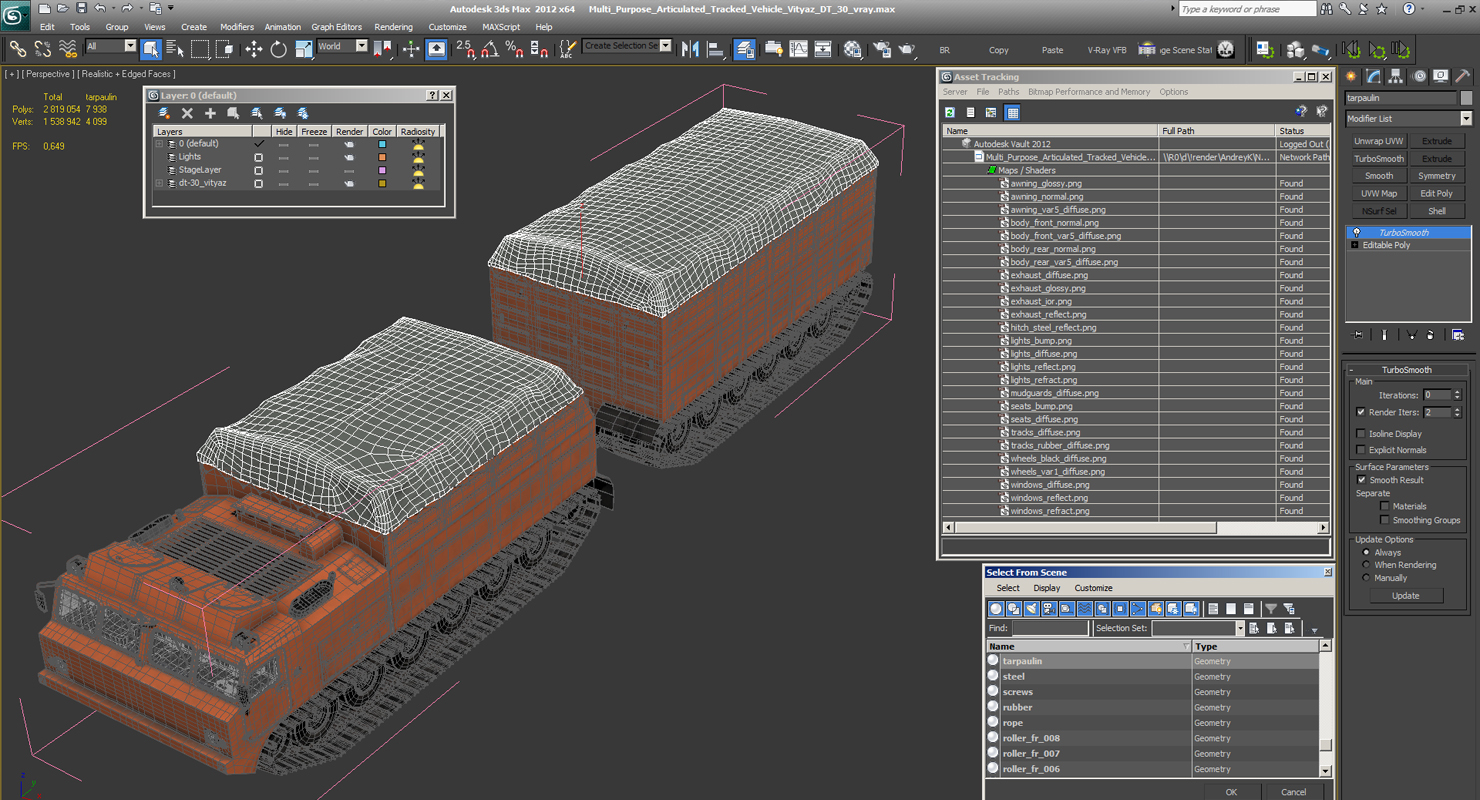Image resolution: width=1480 pixels, height=800 pixels.
Task: Open the World reference coordinate dropdown
Action: tap(342, 46)
